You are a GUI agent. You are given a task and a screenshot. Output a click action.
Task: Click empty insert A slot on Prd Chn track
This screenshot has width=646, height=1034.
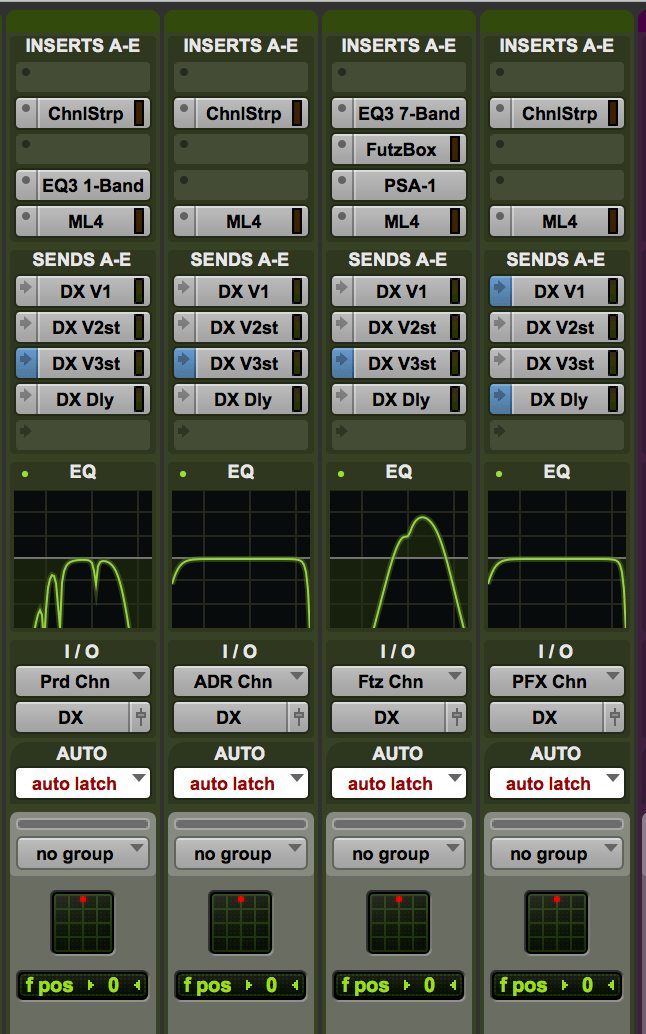click(x=83, y=76)
